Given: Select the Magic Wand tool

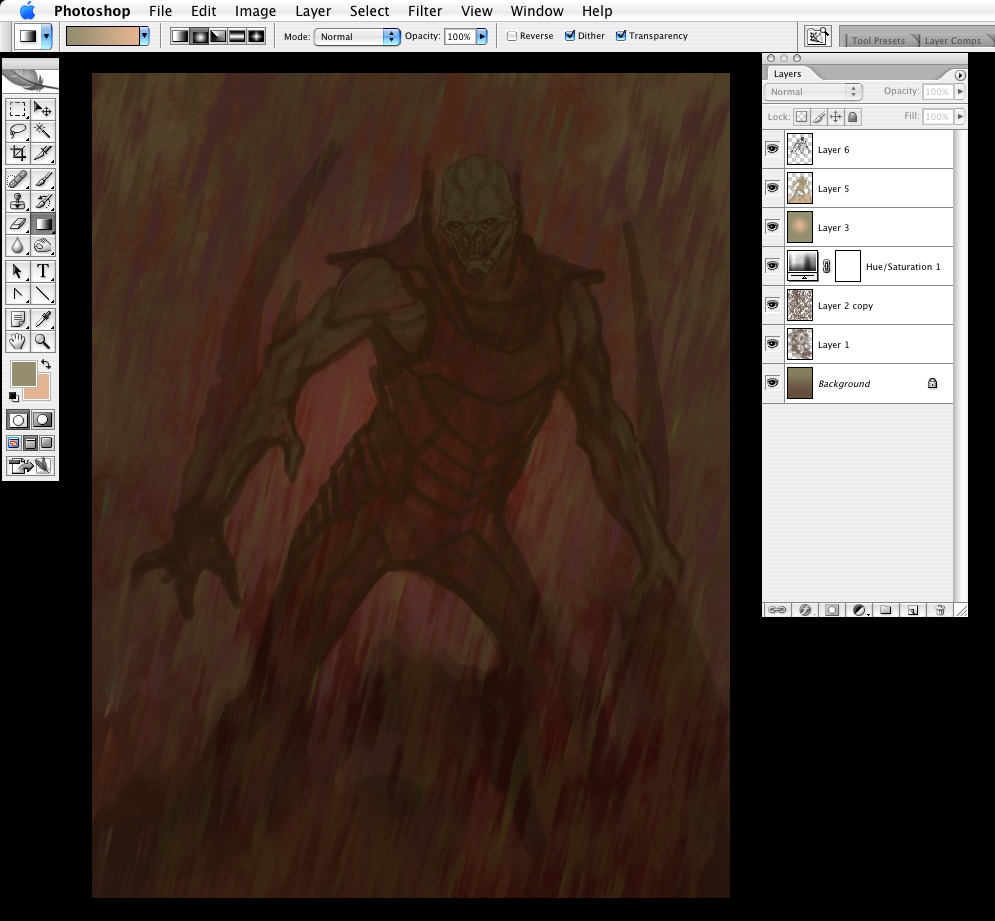Looking at the screenshot, I should [43, 131].
